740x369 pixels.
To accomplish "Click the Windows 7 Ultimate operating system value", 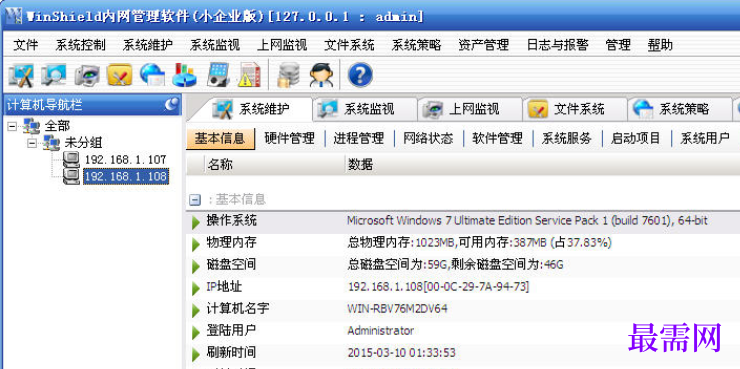I will [x=527, y=221].
